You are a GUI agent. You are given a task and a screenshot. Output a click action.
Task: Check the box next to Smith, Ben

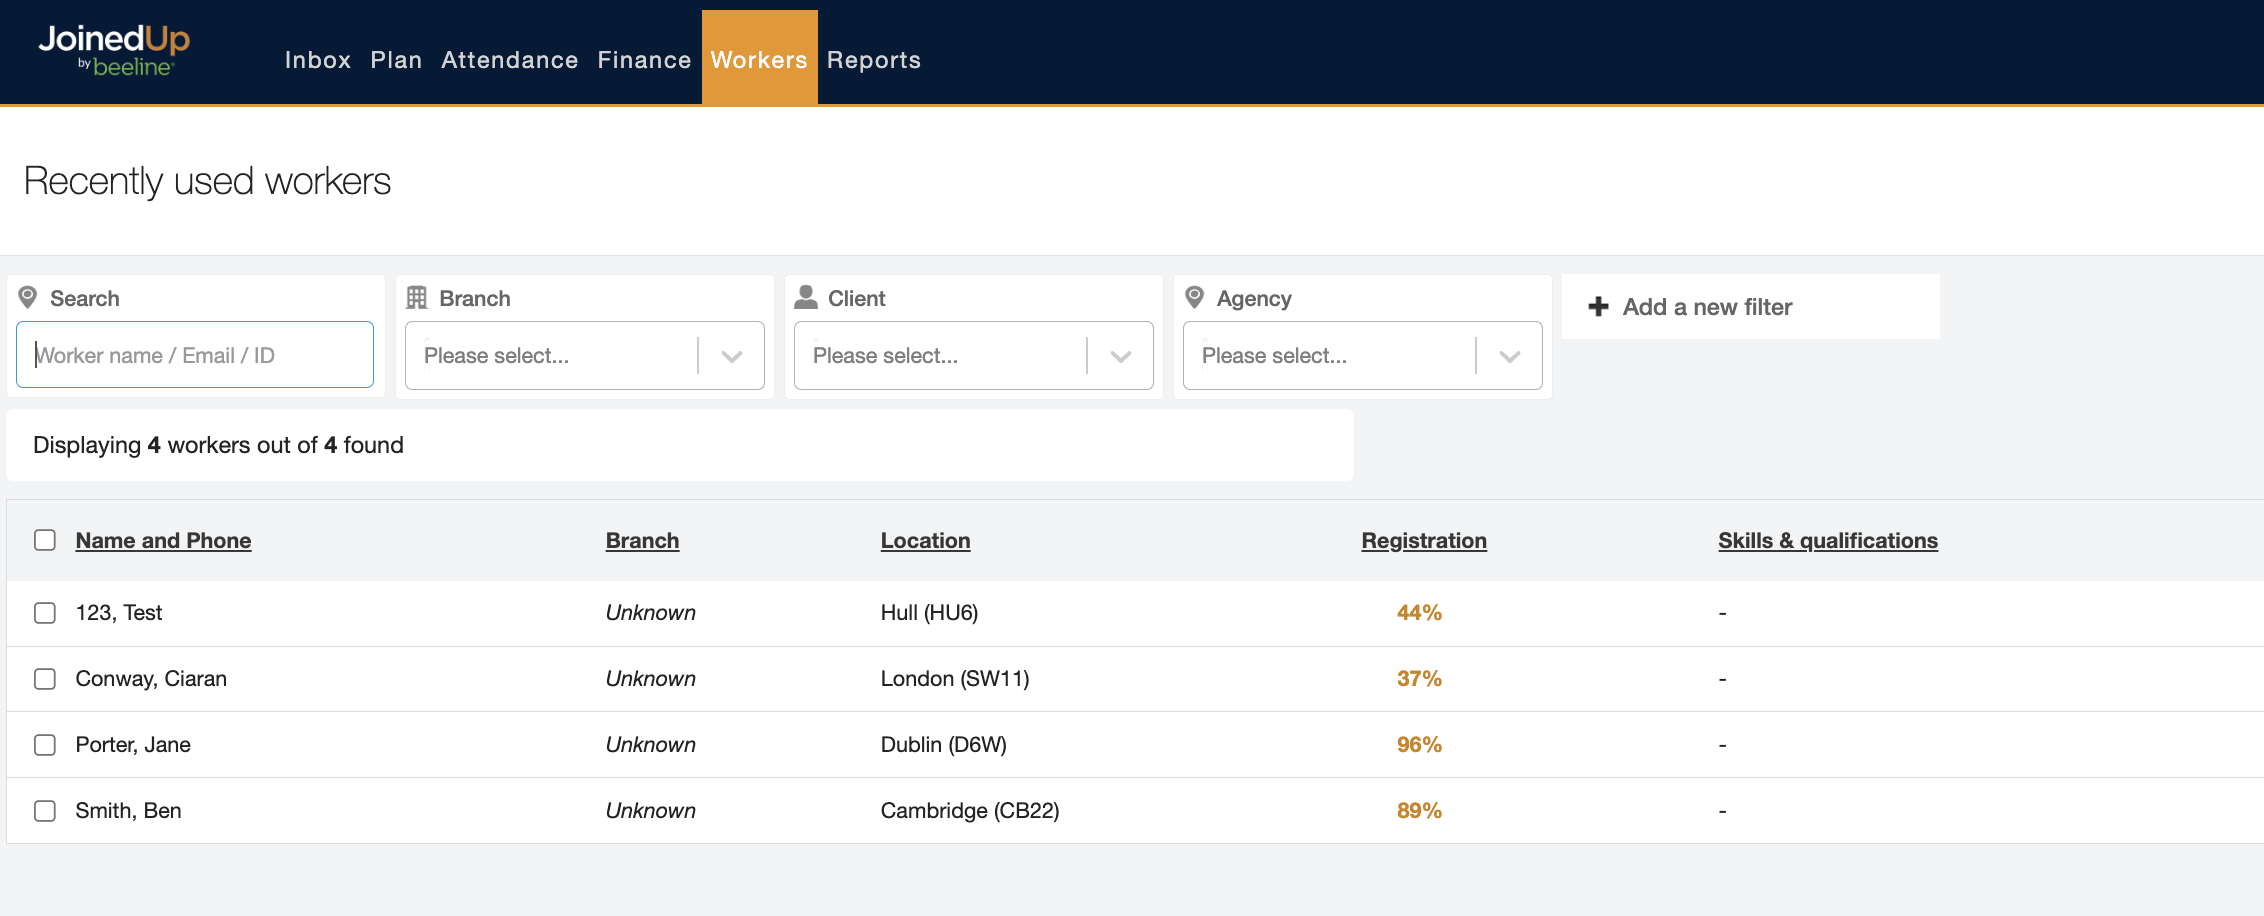click(x=45, y=811)
